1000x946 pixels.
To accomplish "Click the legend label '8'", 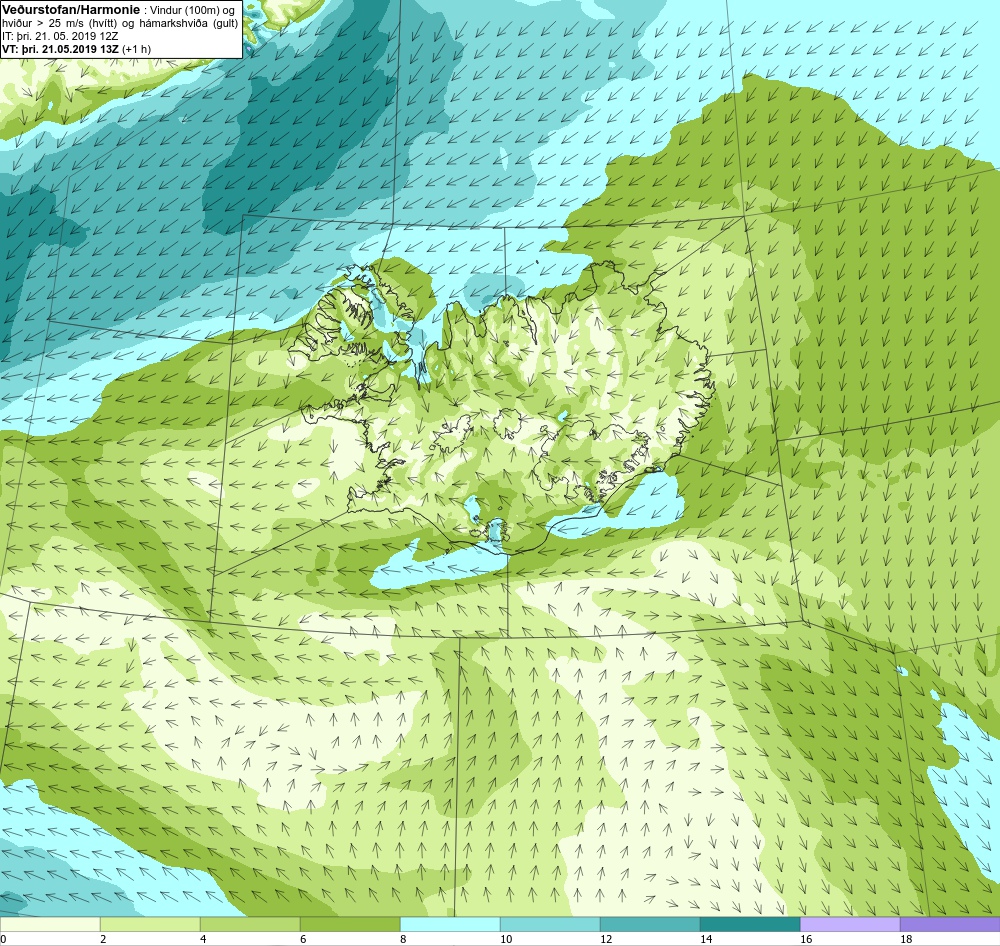I will pos(403,939).
